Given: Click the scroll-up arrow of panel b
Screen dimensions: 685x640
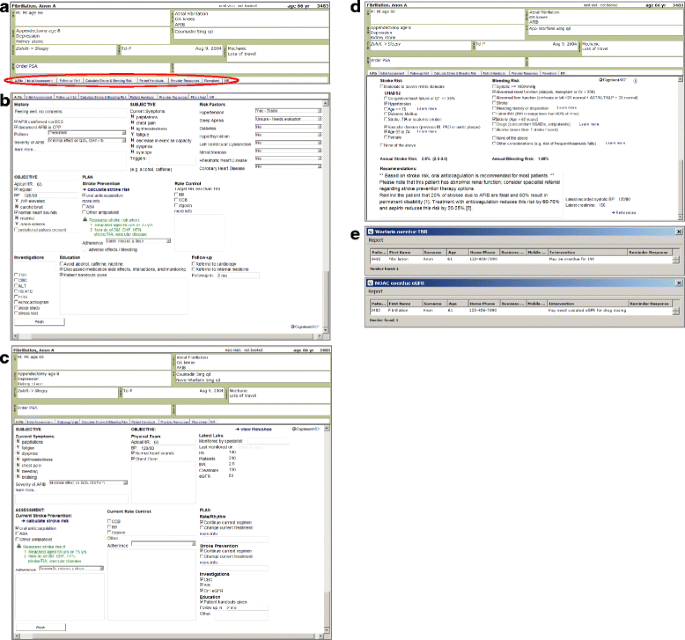Looking at the screenshot, I should pos(325,104).
